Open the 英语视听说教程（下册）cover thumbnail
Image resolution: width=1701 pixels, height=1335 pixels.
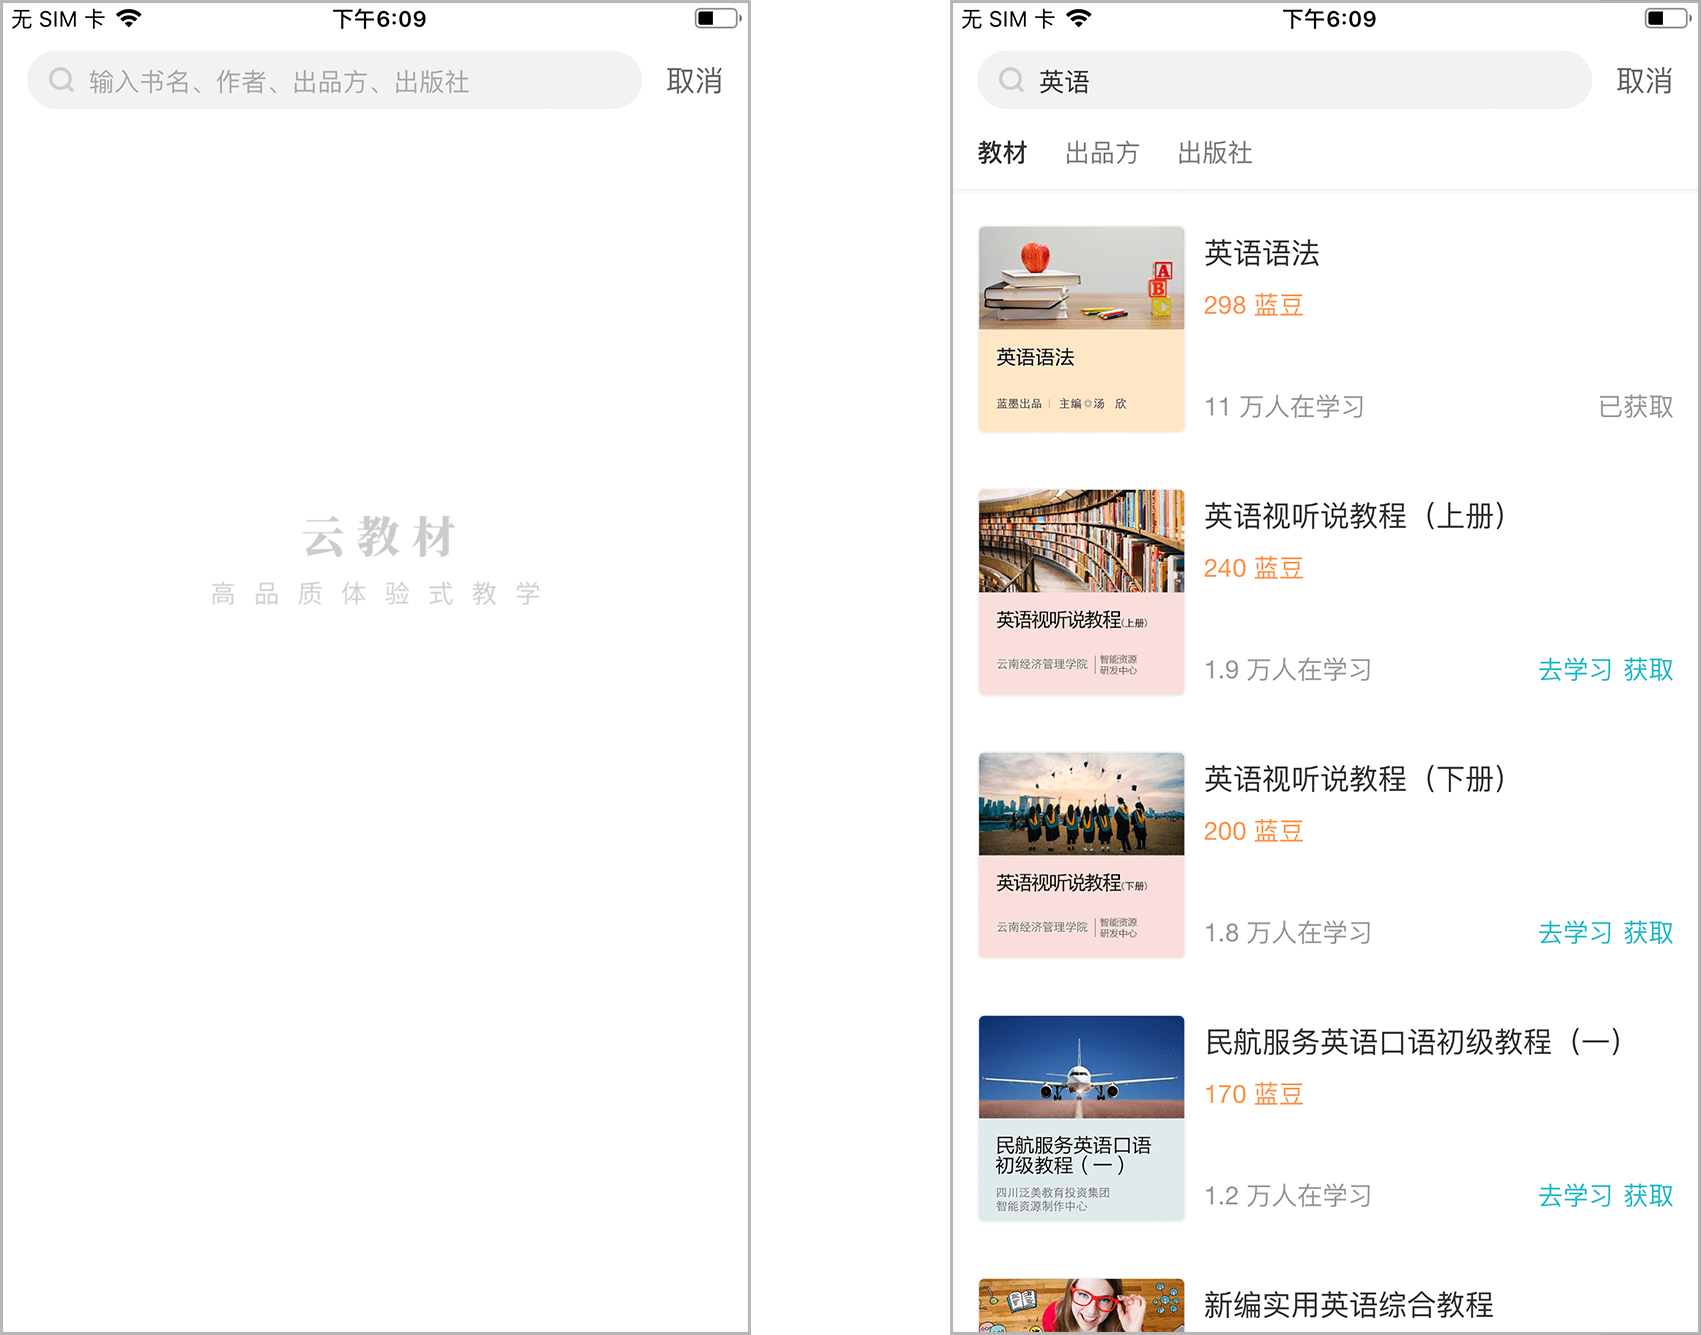tap(1081, 855)
